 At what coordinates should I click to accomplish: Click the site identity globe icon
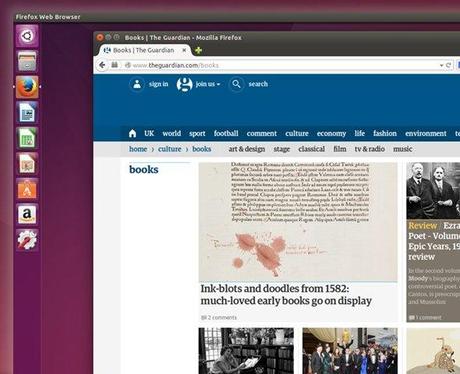click(127, 65)
